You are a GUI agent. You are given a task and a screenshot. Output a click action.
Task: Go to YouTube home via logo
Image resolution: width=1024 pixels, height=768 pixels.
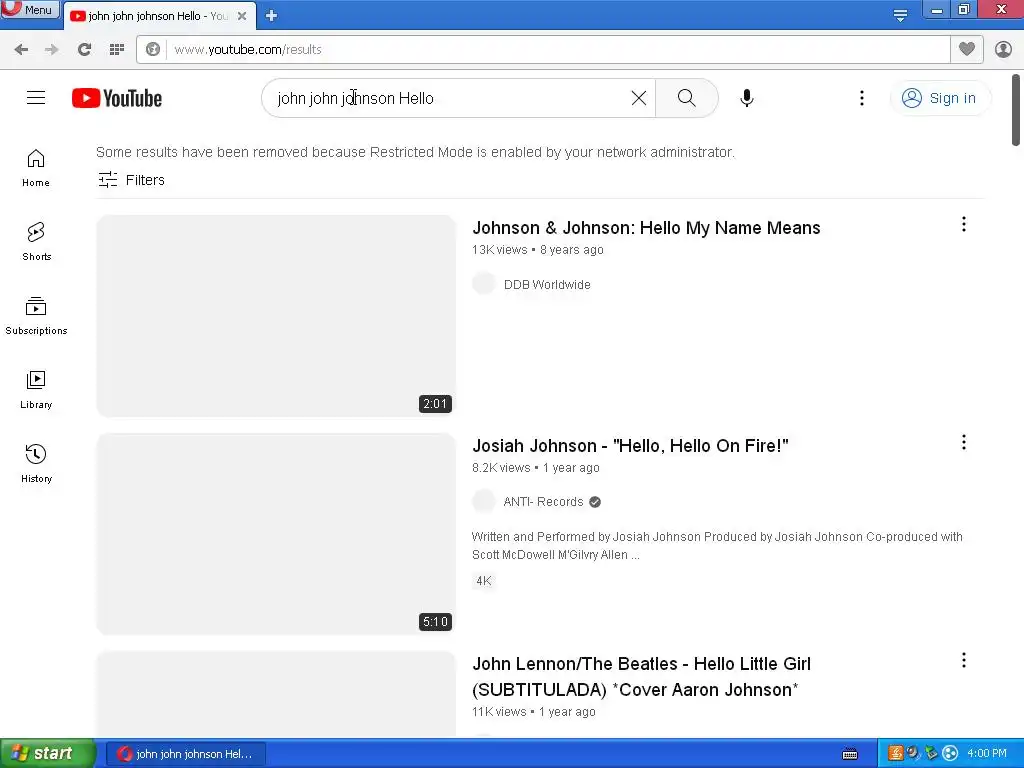[117, 98]
